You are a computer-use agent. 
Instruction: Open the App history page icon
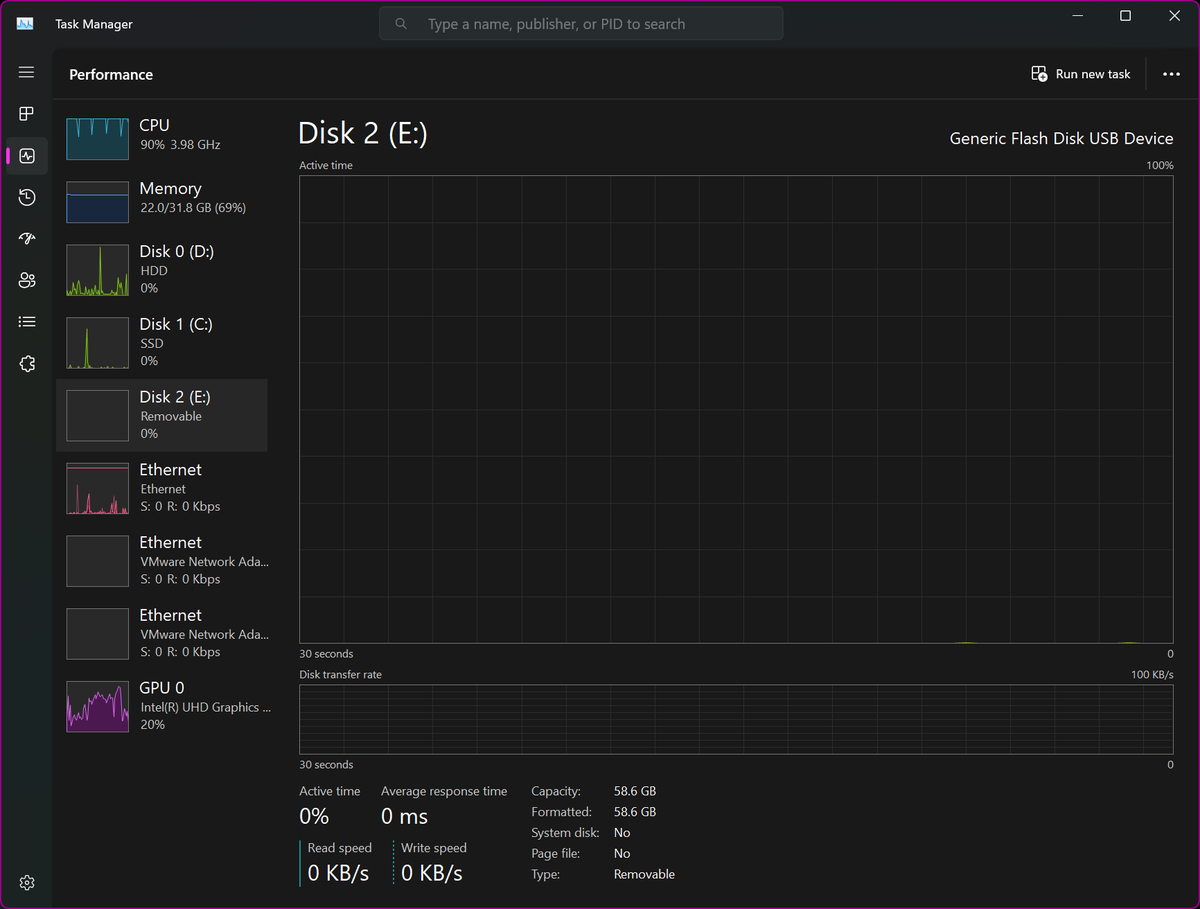coord(27,197)
